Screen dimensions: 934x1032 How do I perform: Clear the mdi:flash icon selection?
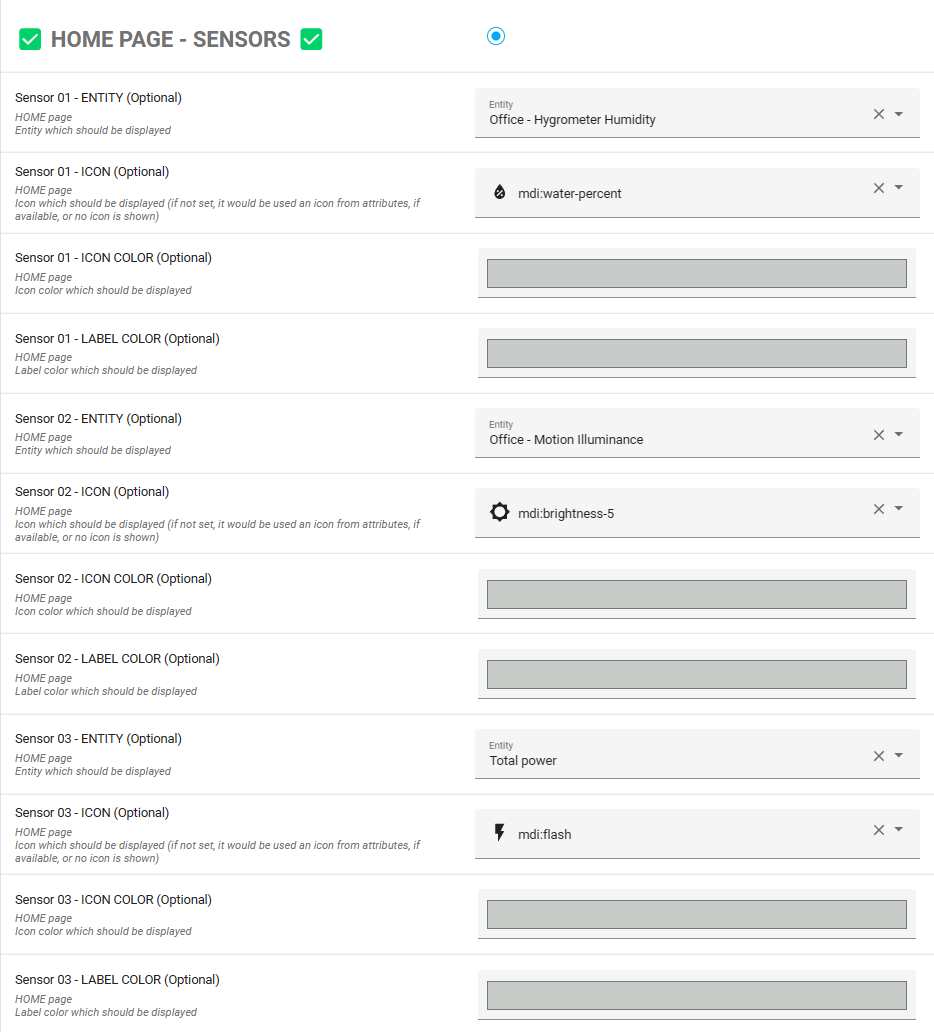[x=879, y=830]
